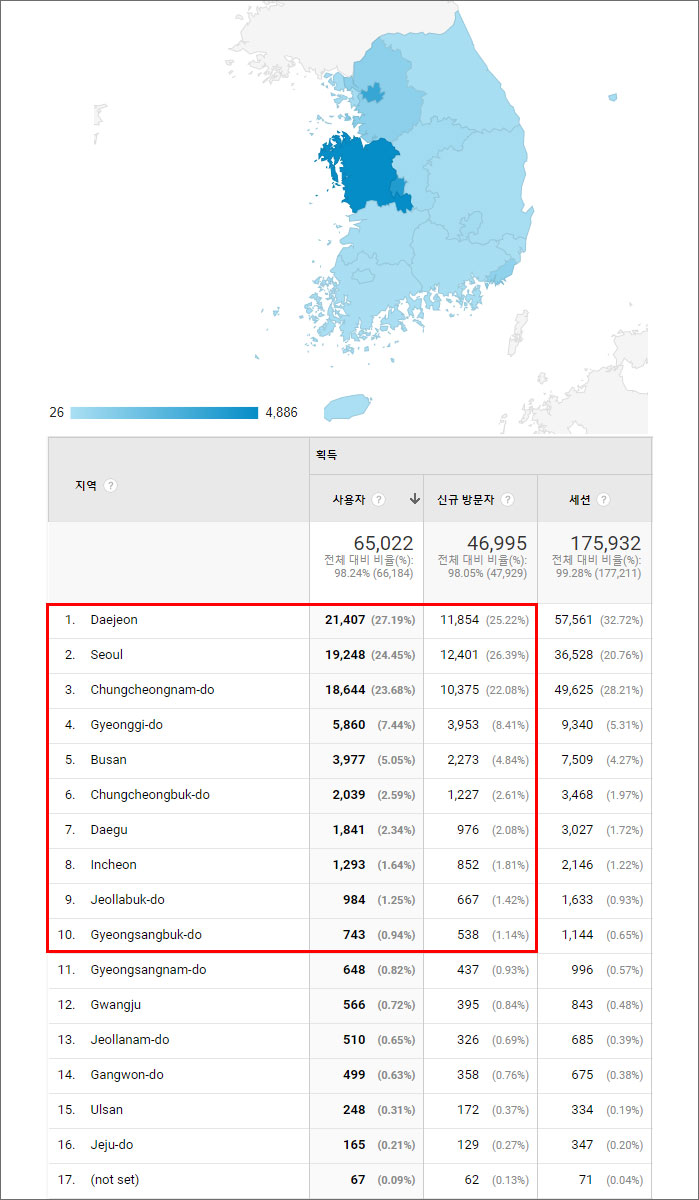Open the 신규 방문자 help question mark
Viewport: 699px width, 1200px height.
coord(508,499)
